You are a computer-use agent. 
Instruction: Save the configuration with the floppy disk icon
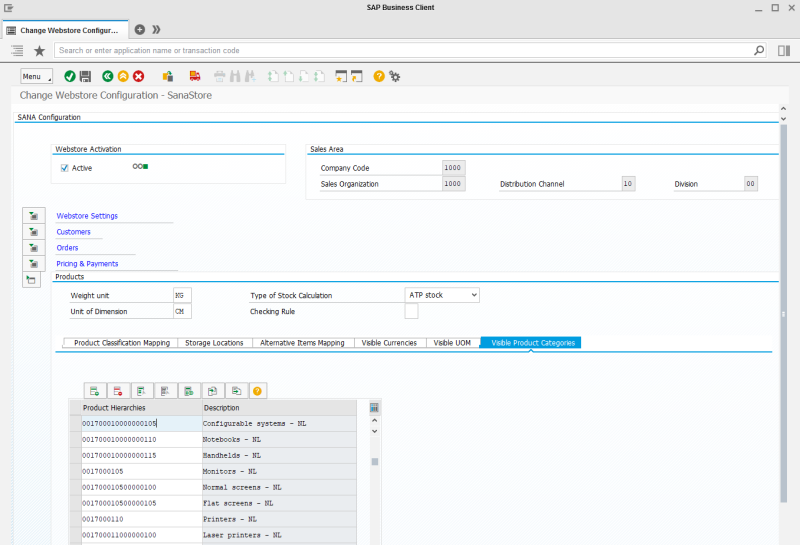click(85, 77)
